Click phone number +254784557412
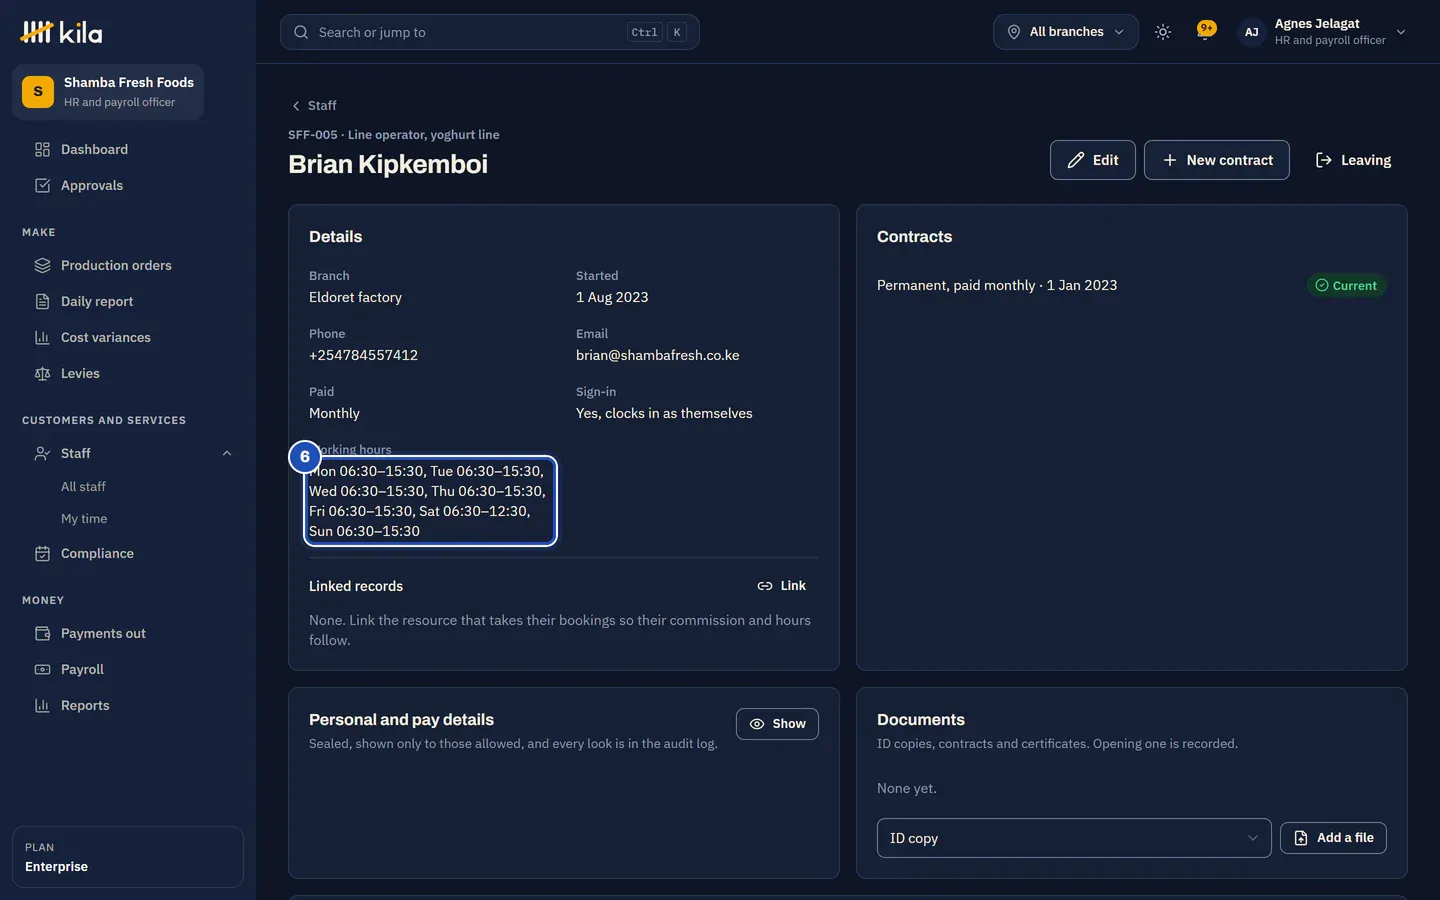This screenshot has width=1440, height=900. coord(363,355)
